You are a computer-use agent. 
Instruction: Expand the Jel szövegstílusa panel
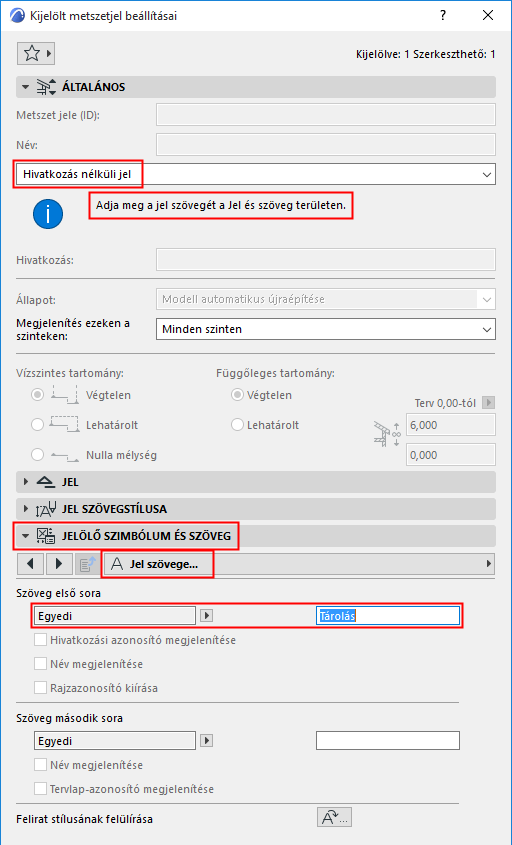click(x=25, y=509)
